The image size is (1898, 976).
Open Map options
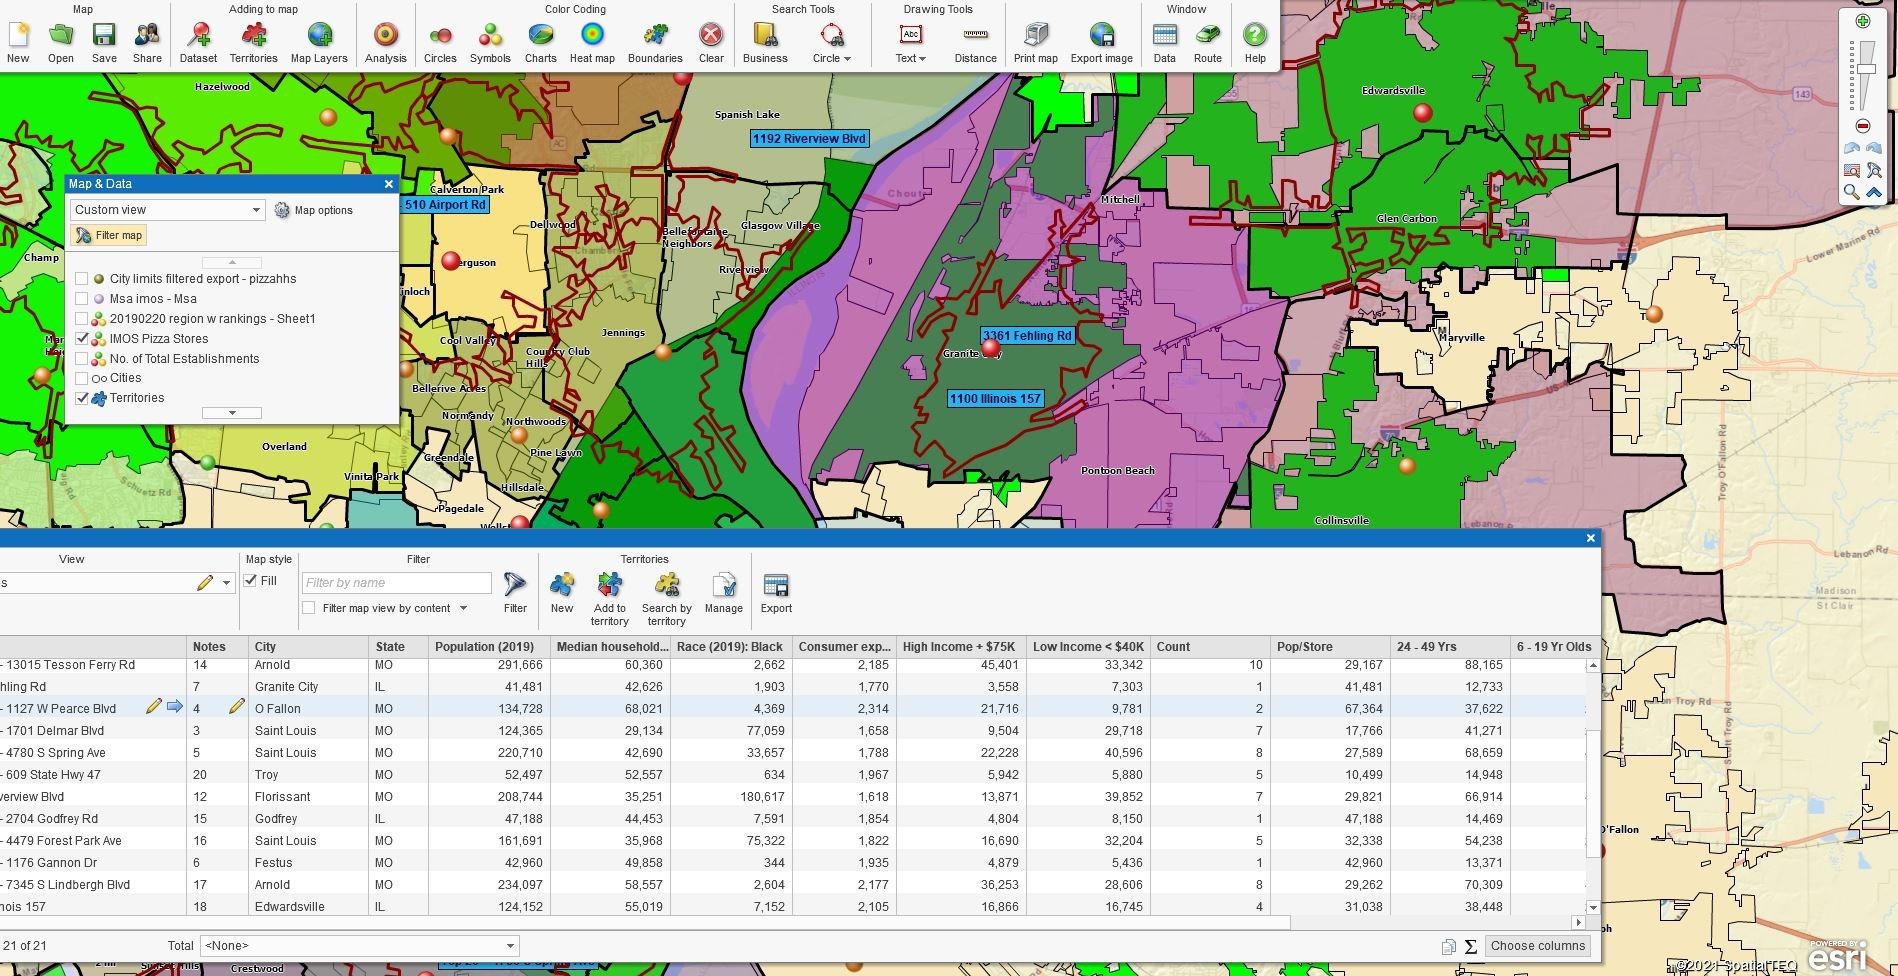point(314,210)
